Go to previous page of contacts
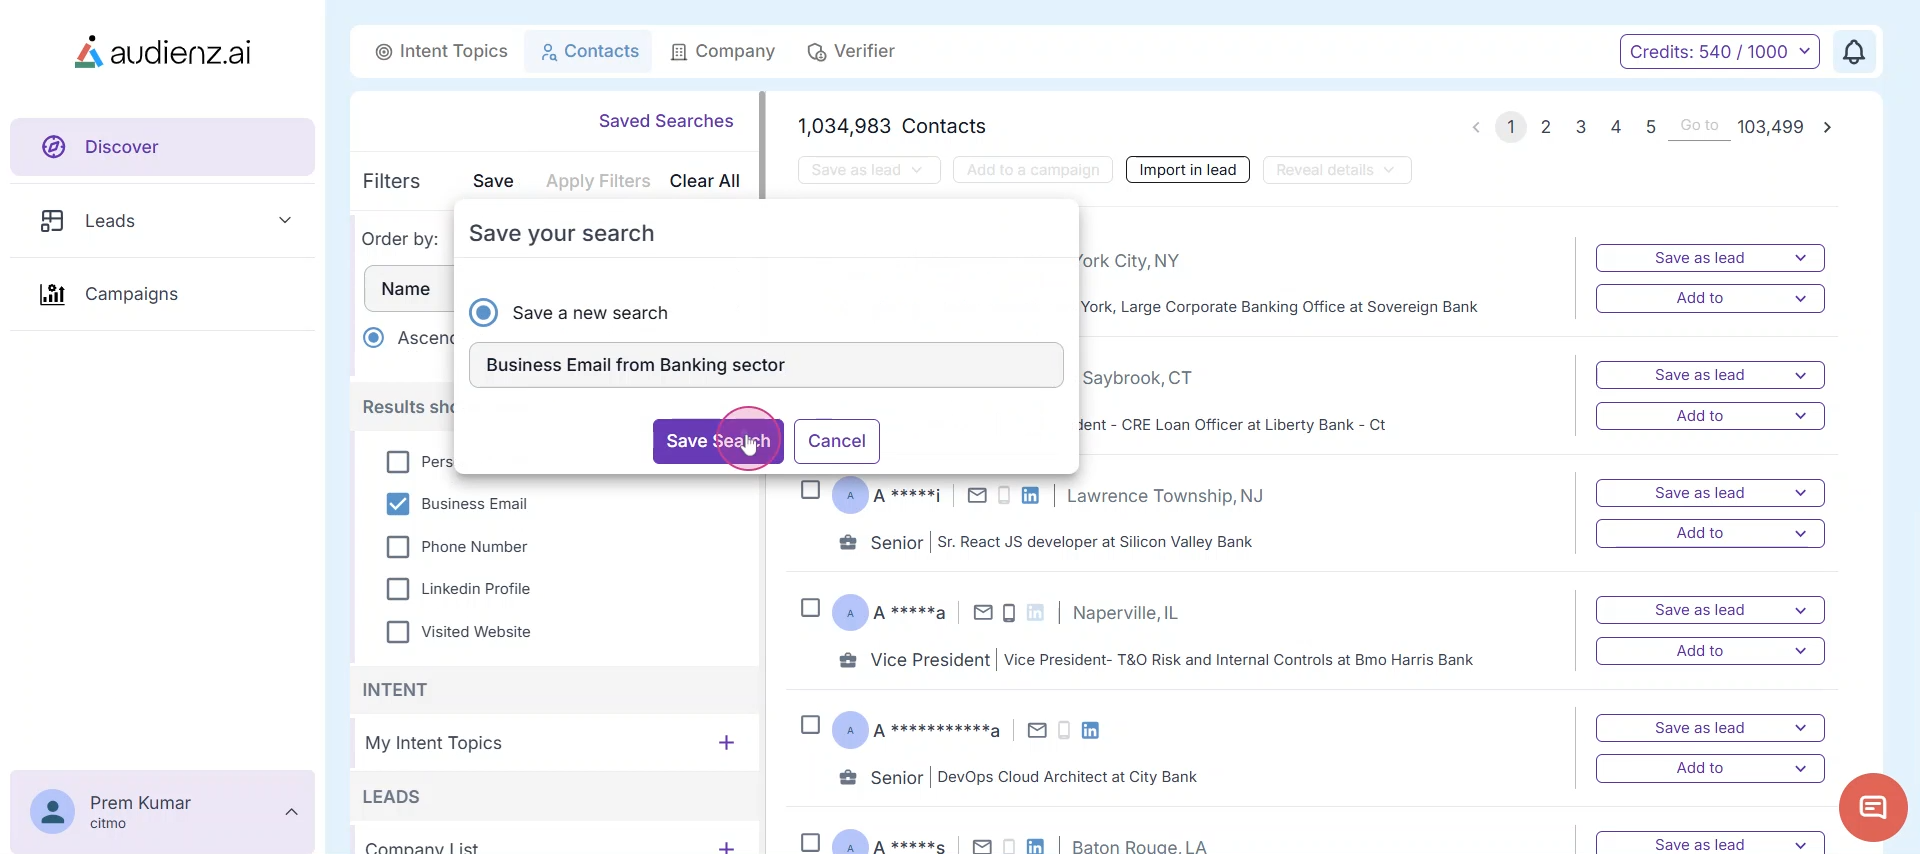 point(1476,127)
